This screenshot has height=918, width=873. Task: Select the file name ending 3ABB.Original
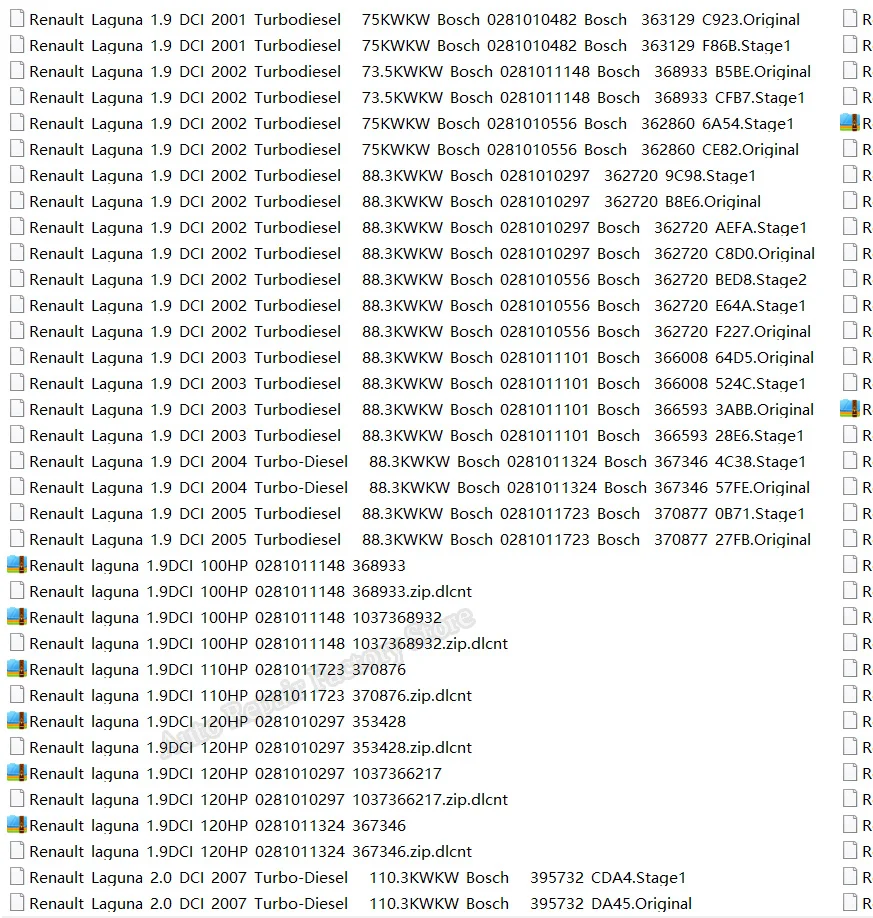tap(422, 410)
